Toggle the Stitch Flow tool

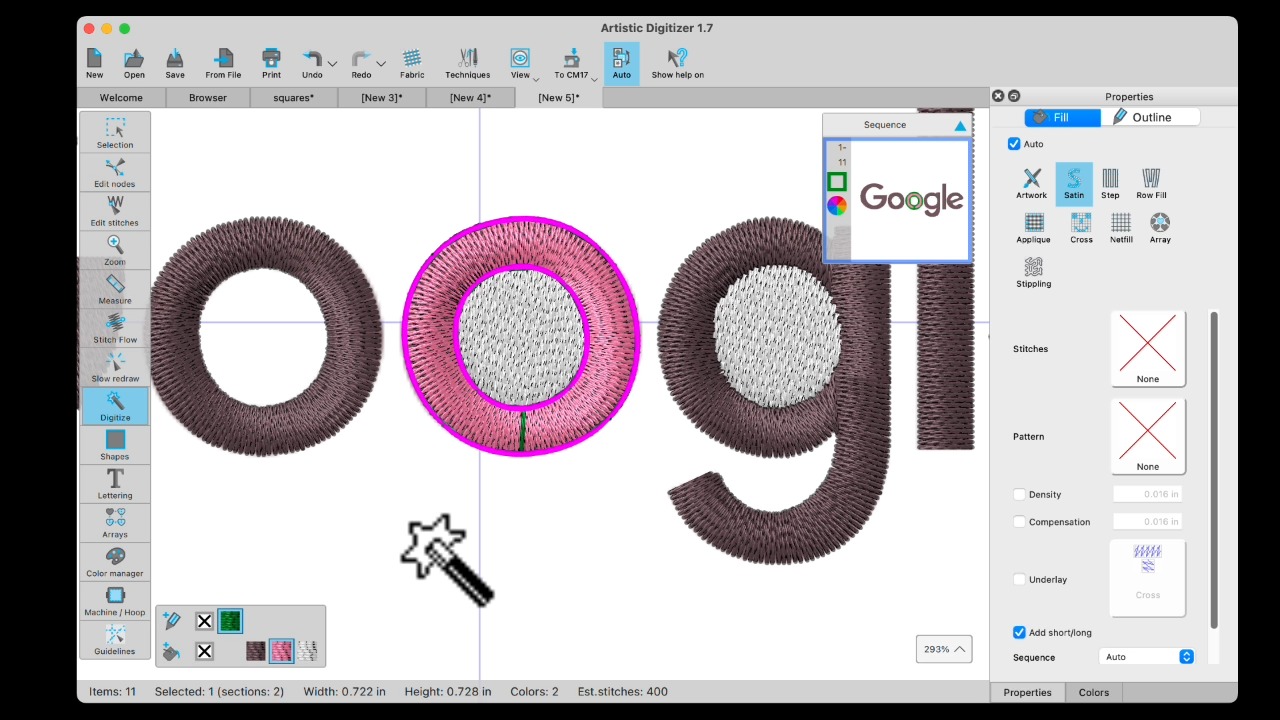pos(115,327)
